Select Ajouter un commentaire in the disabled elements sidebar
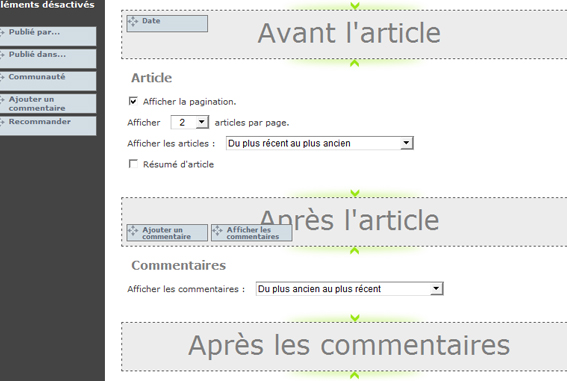Viewport: 567px width, 381px height. coord(48,103)
